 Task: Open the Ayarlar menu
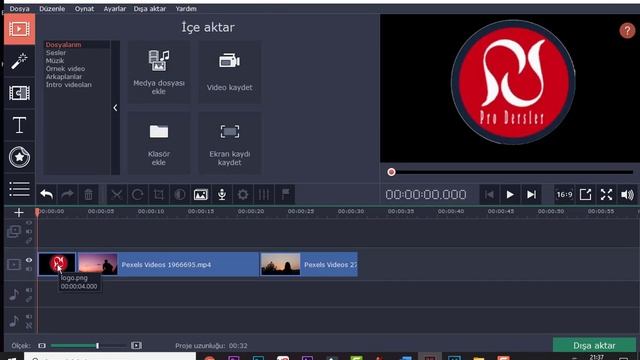click(115, 9)
